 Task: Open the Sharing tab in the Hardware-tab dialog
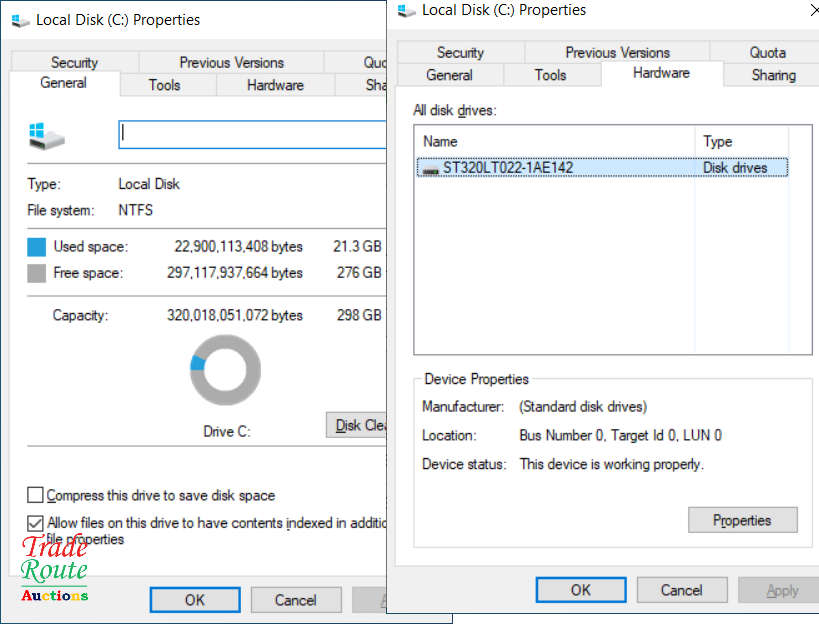click(773, 75)
